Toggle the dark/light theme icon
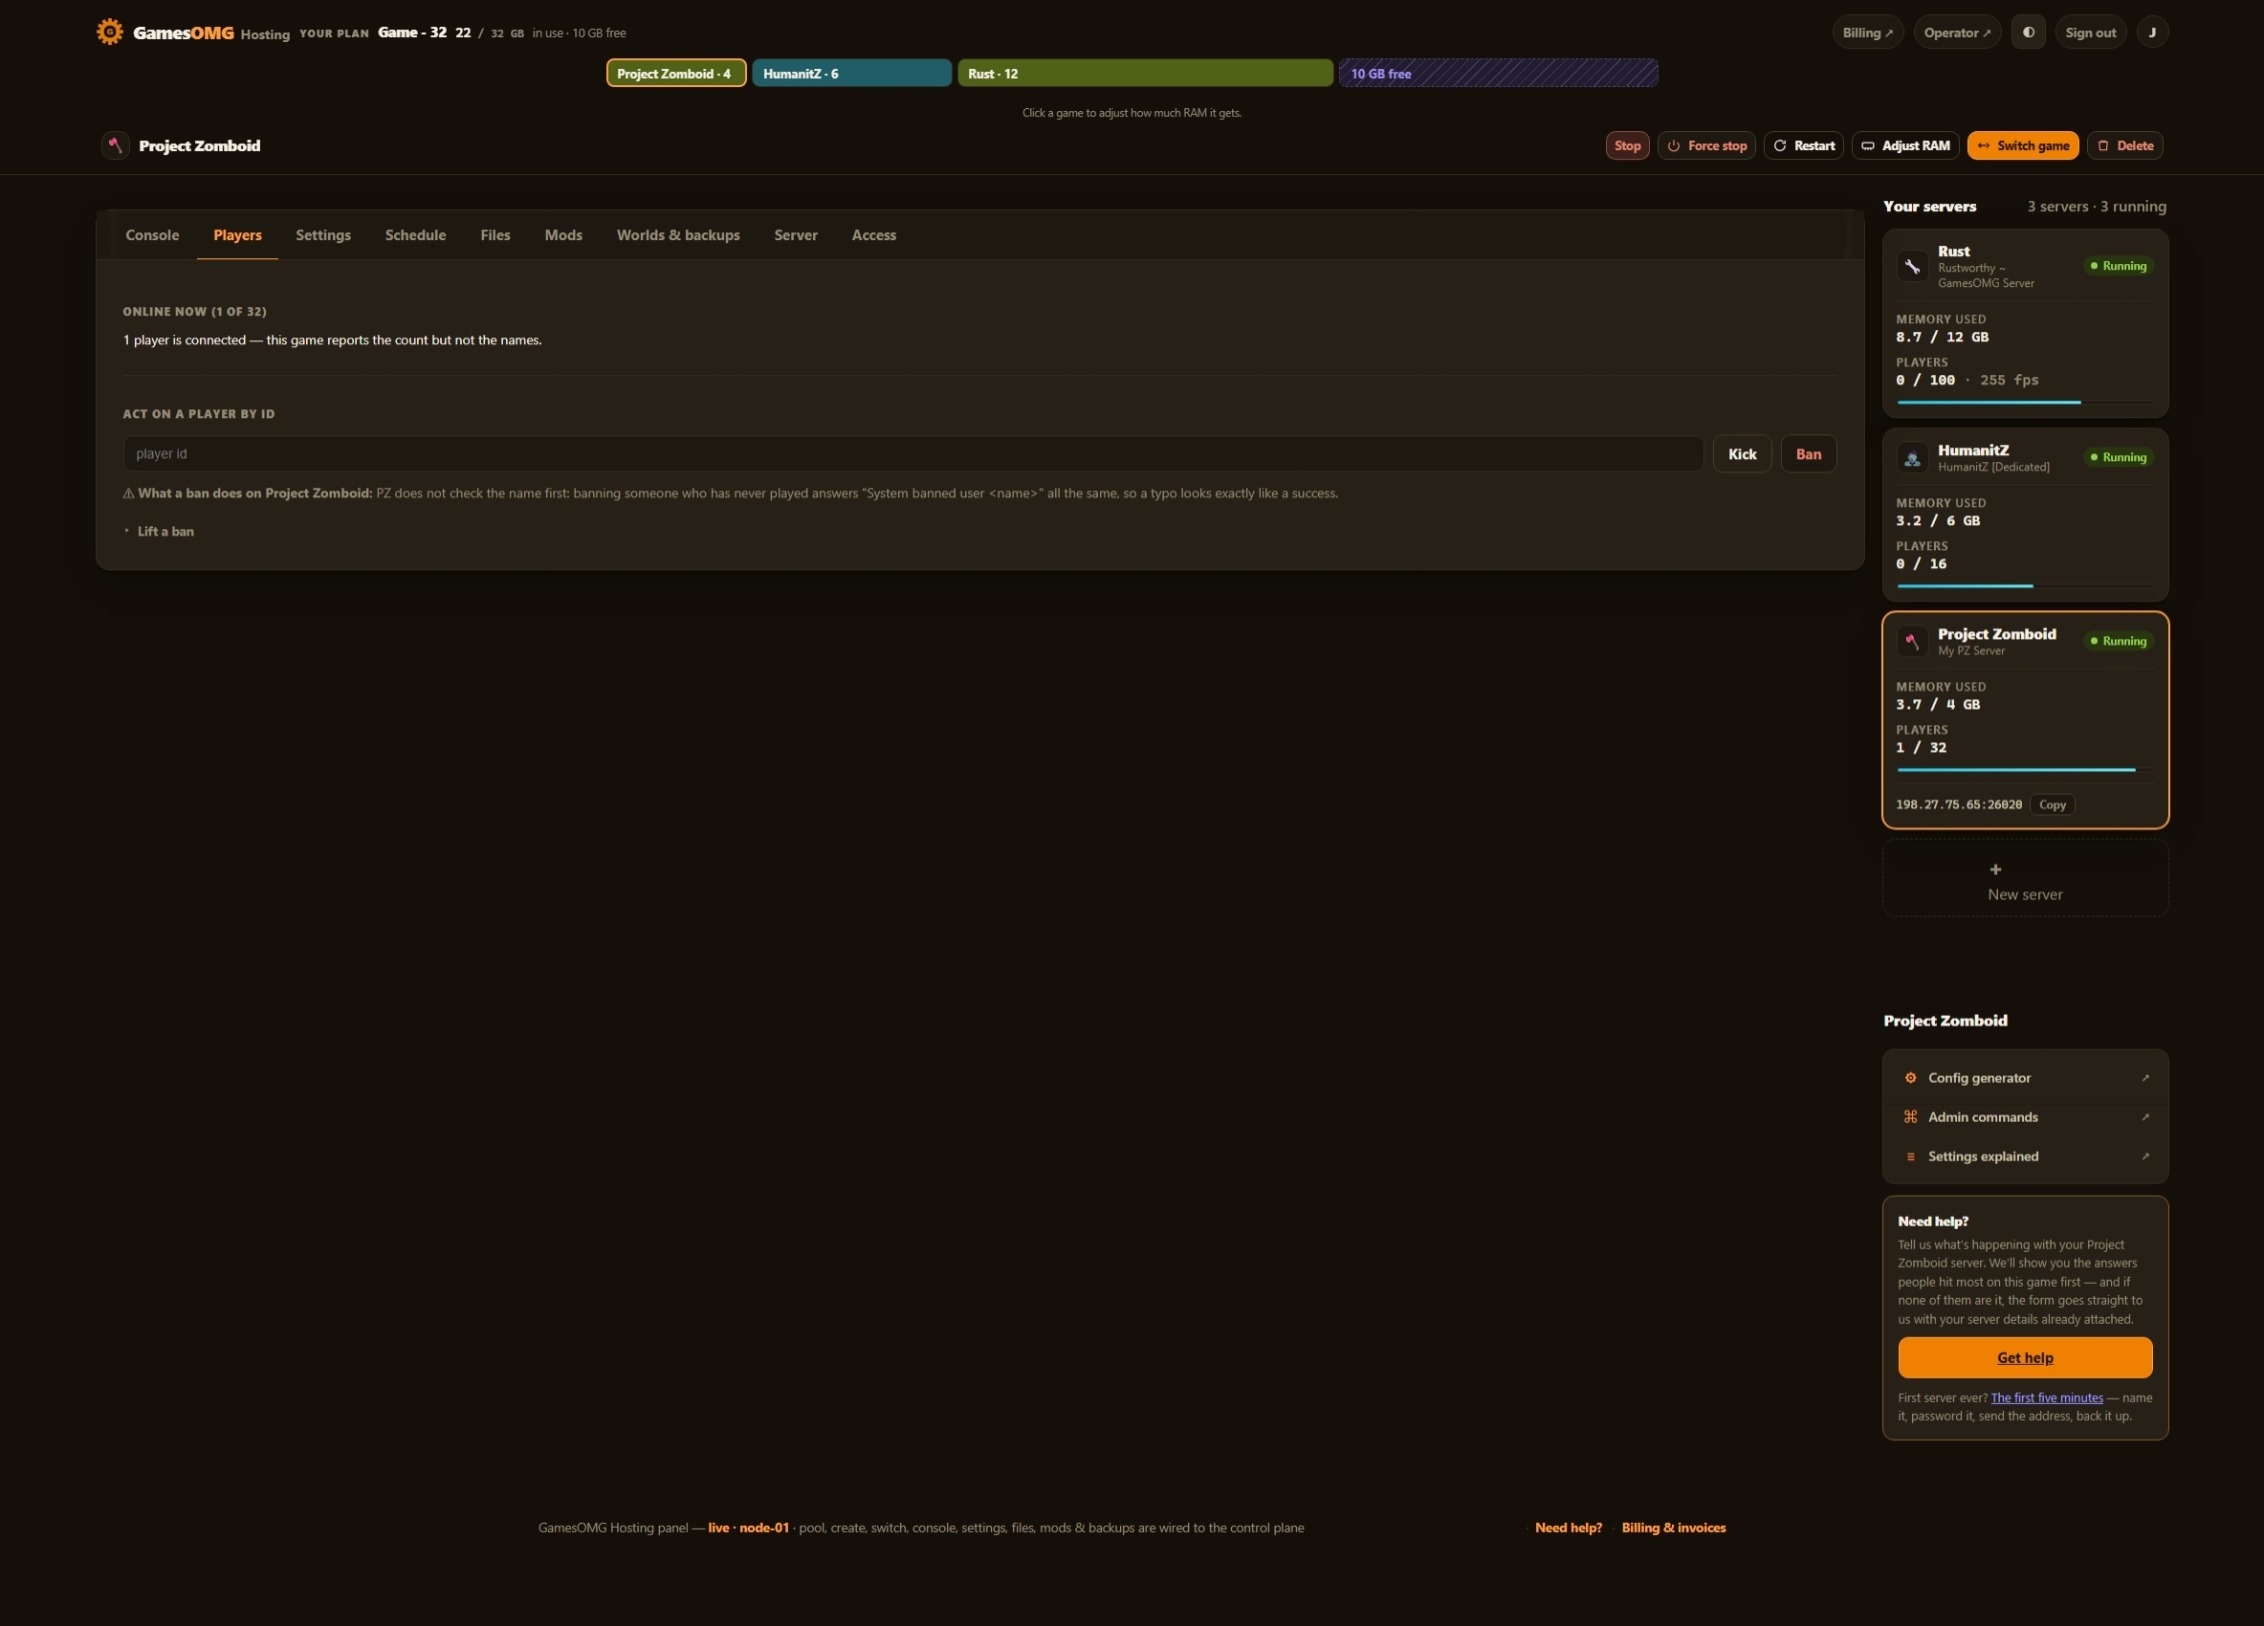Screen dimensions: 2264x1626 (x=2028, y=32)
